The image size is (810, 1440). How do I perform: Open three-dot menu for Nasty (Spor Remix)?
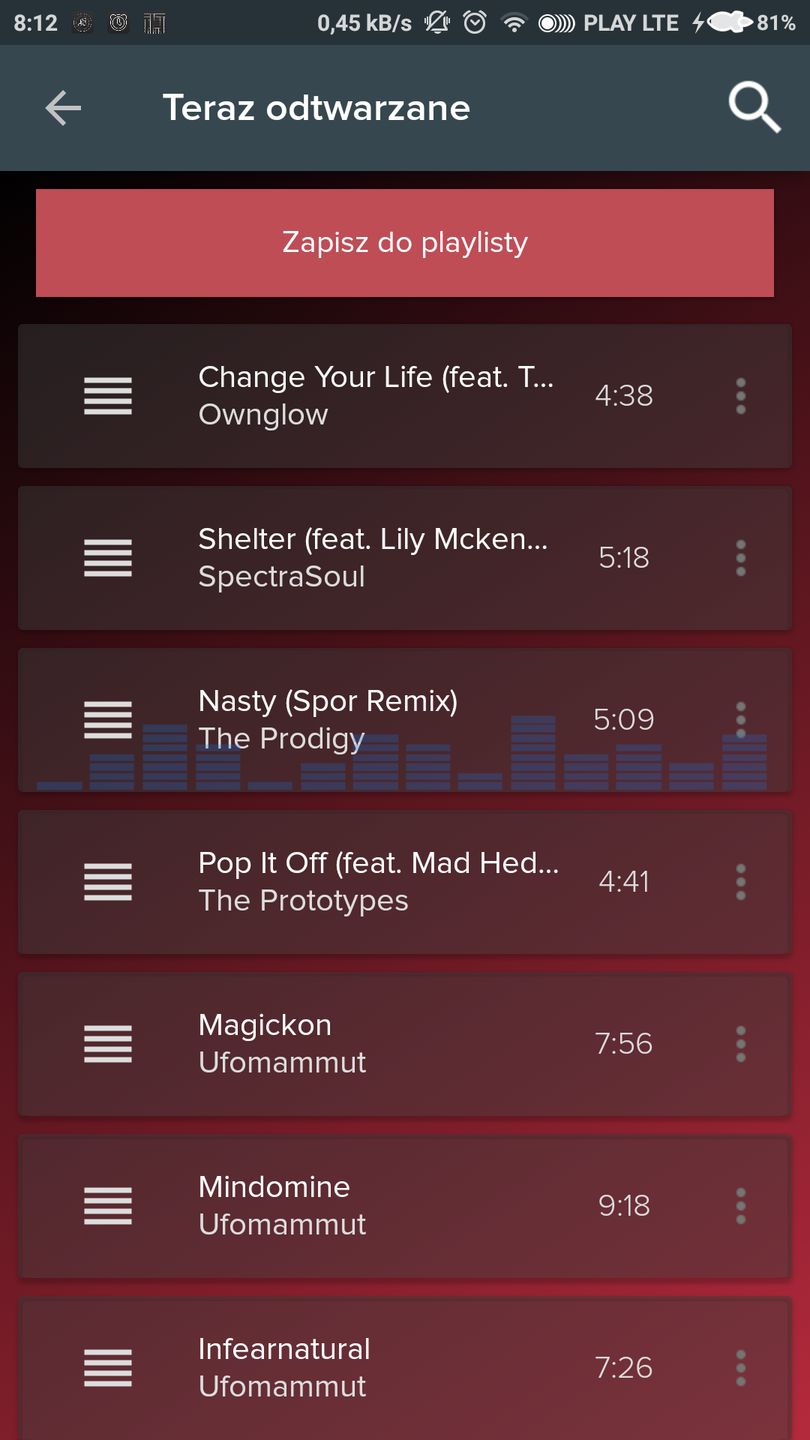[x=741, y=720]
